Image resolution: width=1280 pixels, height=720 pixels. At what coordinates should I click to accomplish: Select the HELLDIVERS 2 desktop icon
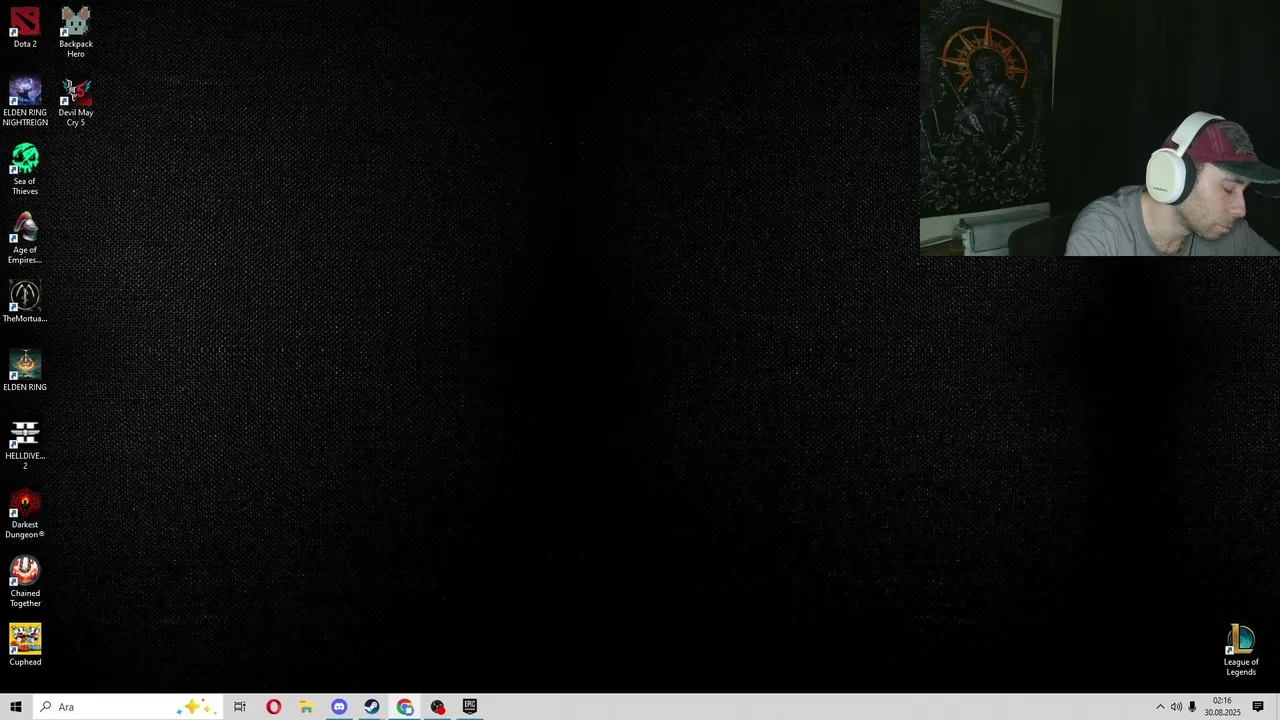[x=25, y=444]
